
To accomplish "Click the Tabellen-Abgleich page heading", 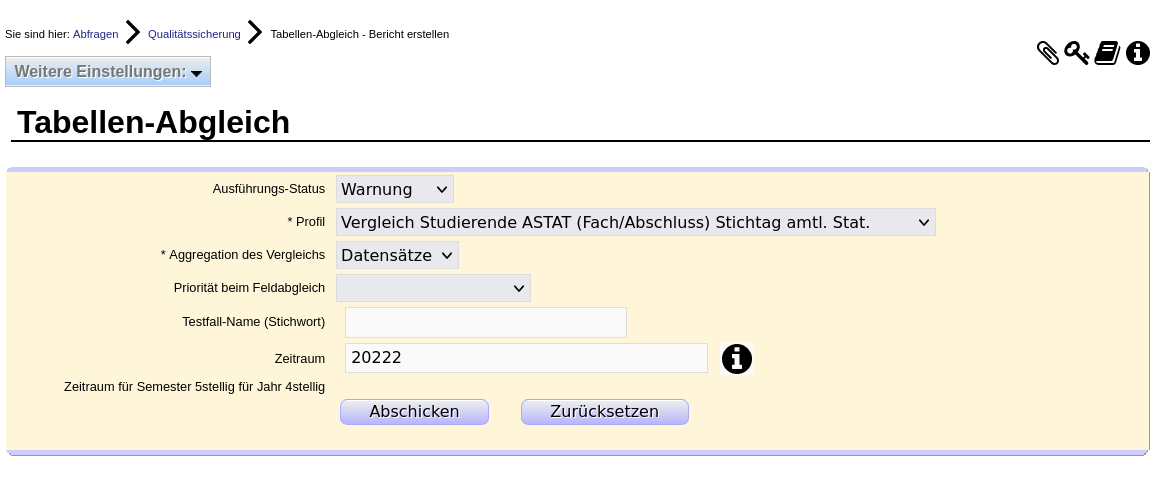I will tap(154, 122).
